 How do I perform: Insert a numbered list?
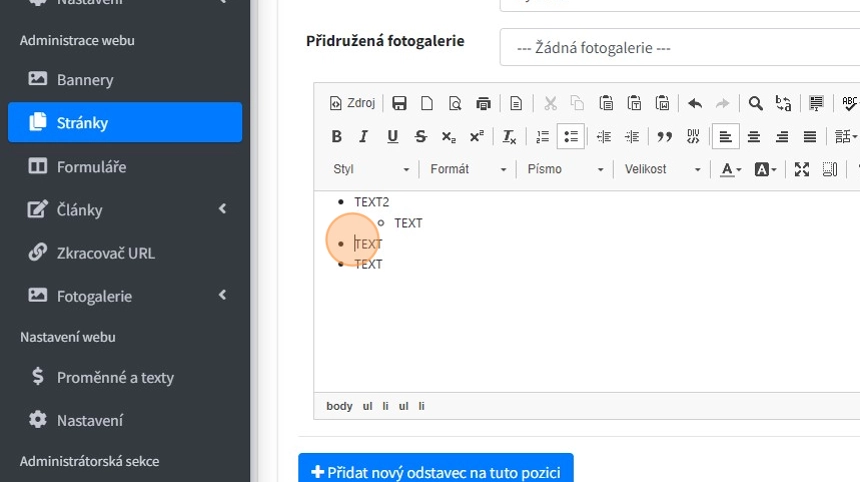pos(543,137)
